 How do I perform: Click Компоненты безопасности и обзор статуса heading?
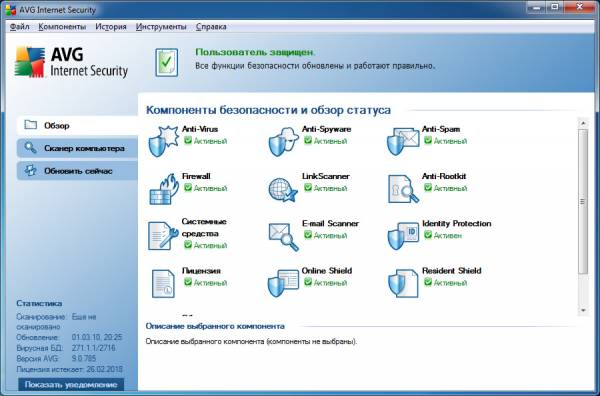tap(268, 110)
